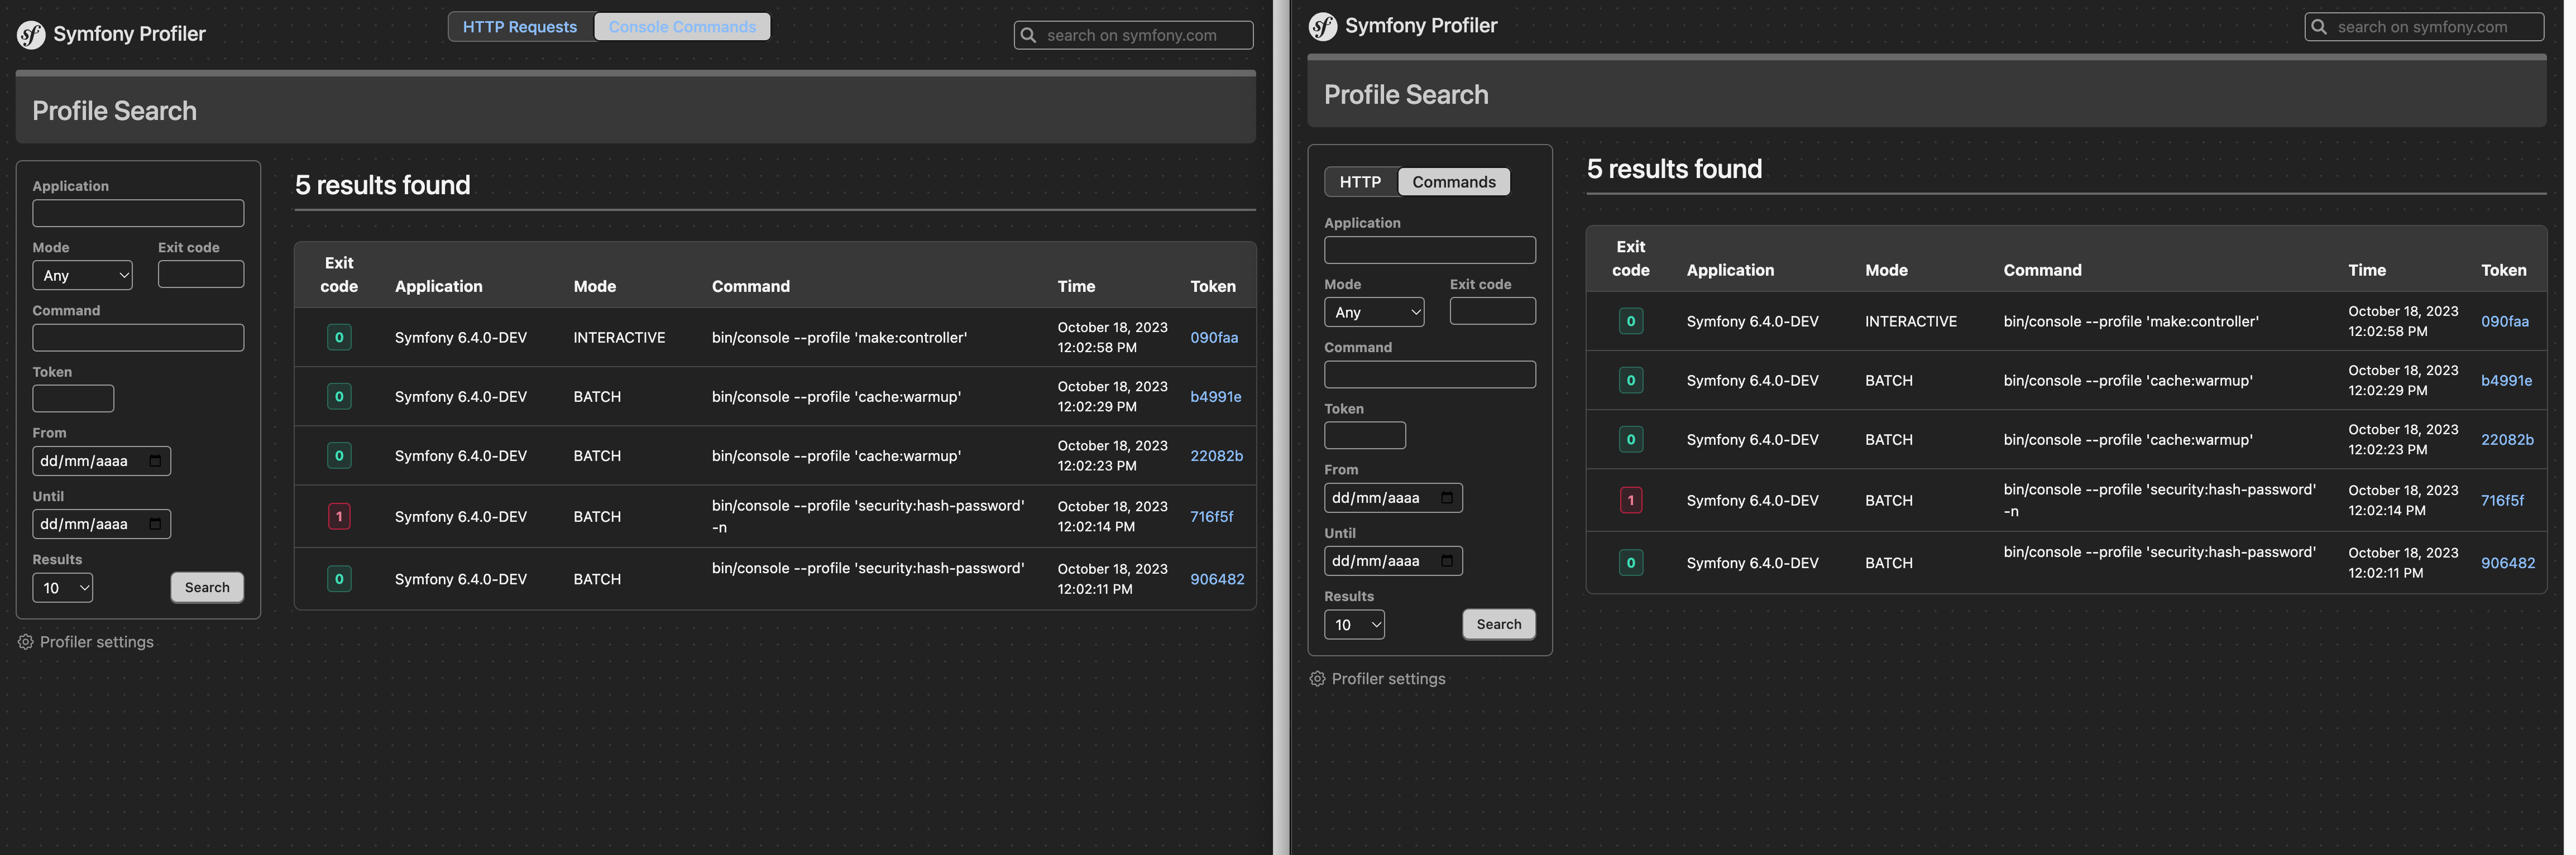Click search magnifier icon in right header
Image resolution: width=2576 pixels, height=855 pixels.
tap(2319, 27)
